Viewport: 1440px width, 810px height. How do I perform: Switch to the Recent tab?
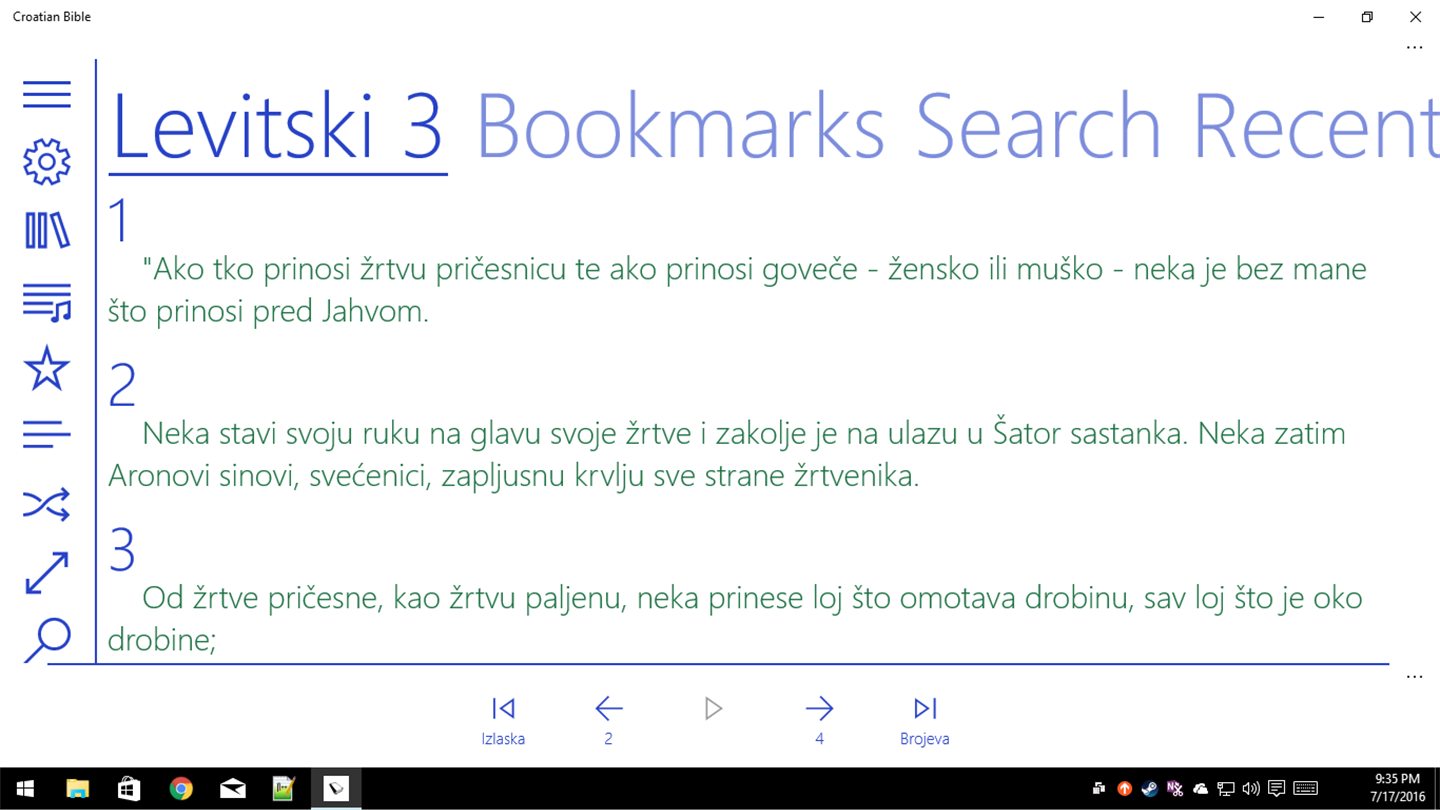pyautogui.click(x=1316, y=127)
